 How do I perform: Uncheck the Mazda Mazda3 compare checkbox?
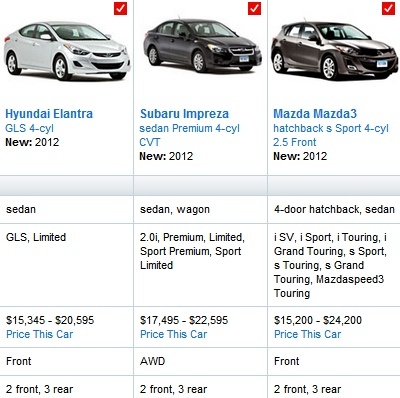(x=388, y=8)
